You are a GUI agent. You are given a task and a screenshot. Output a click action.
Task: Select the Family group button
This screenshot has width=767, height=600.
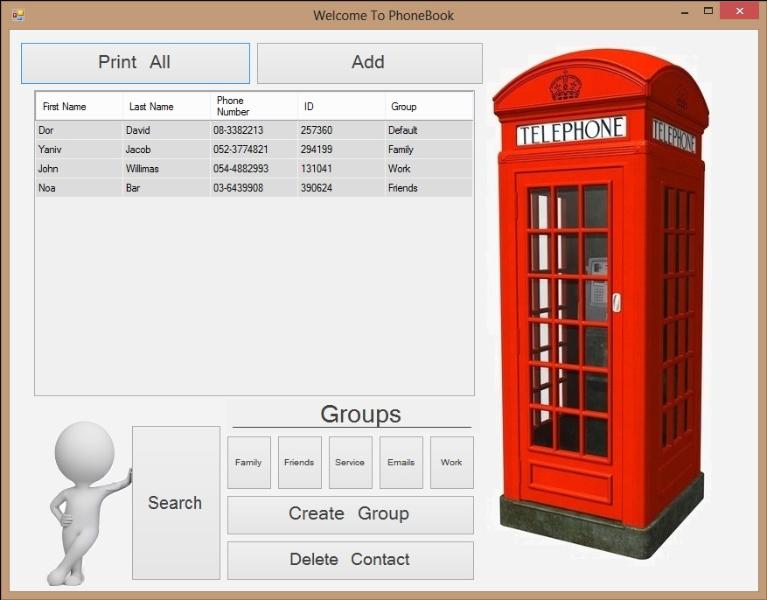(249, 462)
